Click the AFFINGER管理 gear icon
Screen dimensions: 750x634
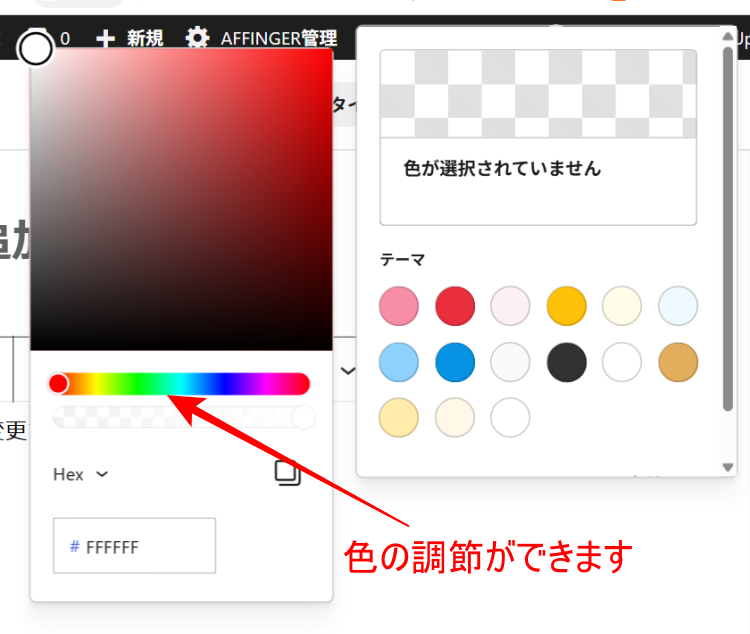(198, 38)
